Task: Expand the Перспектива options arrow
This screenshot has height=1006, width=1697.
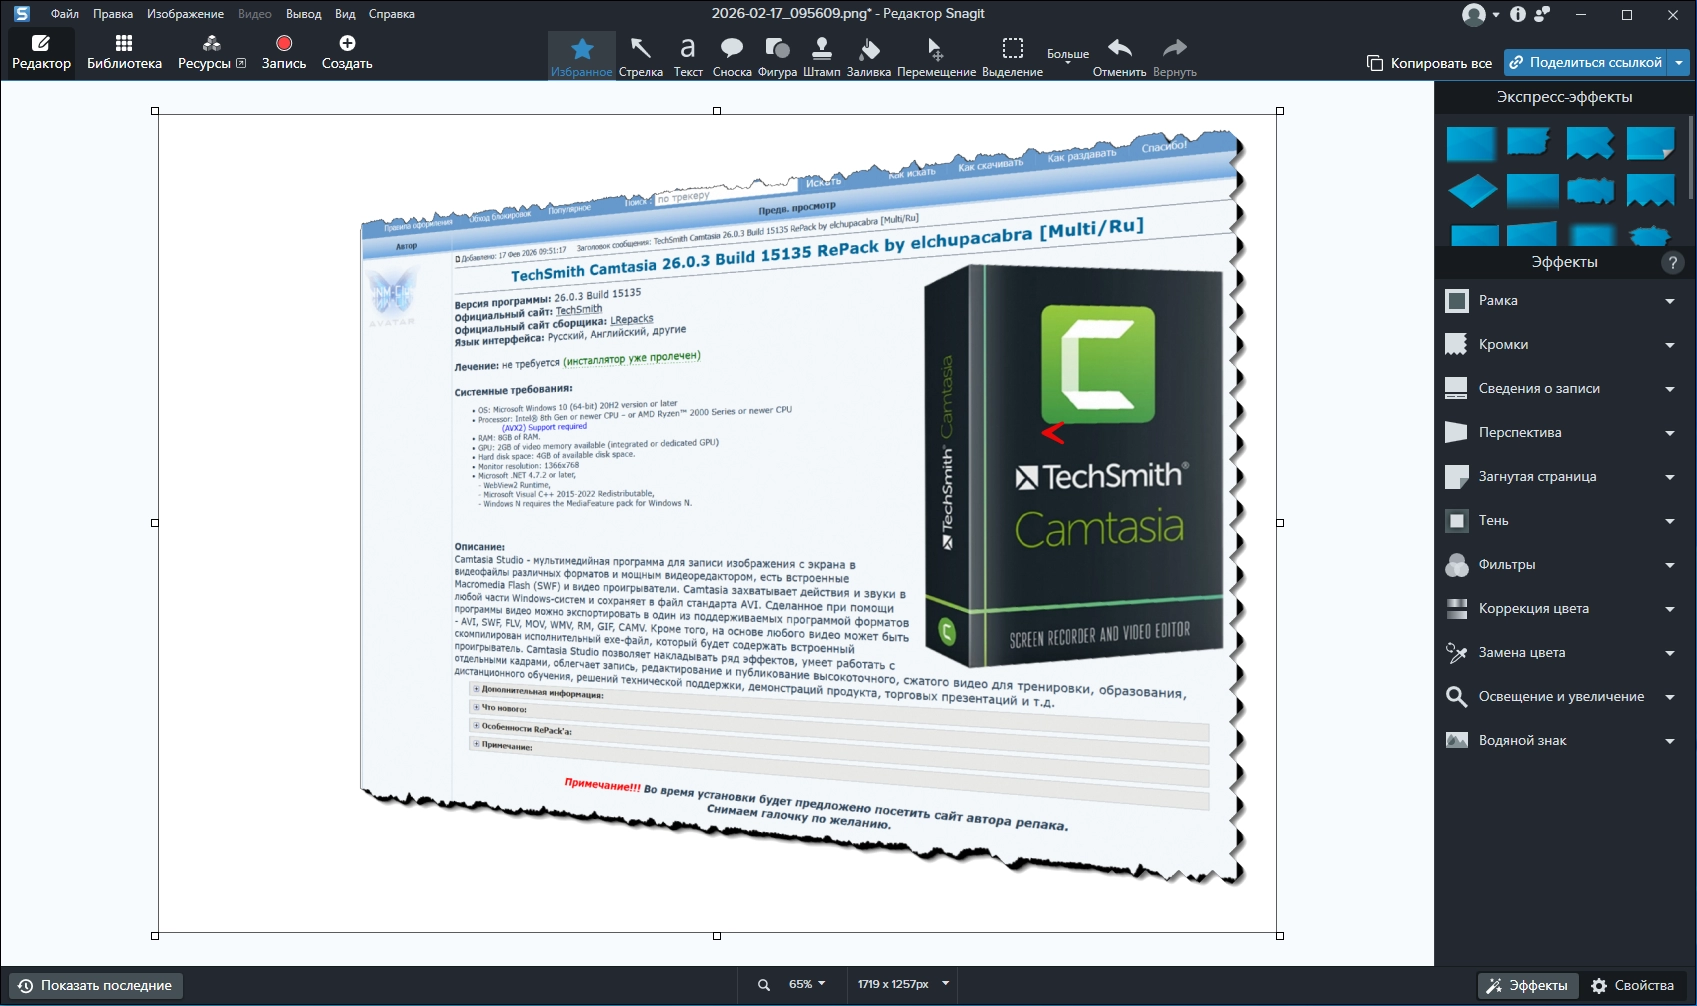Action: tap(1670, 433)
